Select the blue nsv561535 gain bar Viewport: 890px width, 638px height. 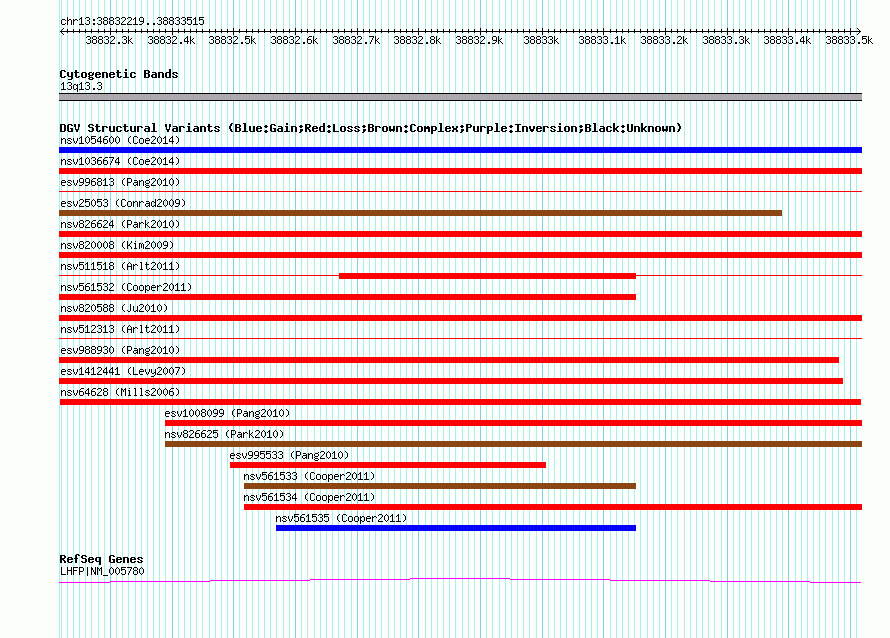(456, 528)
